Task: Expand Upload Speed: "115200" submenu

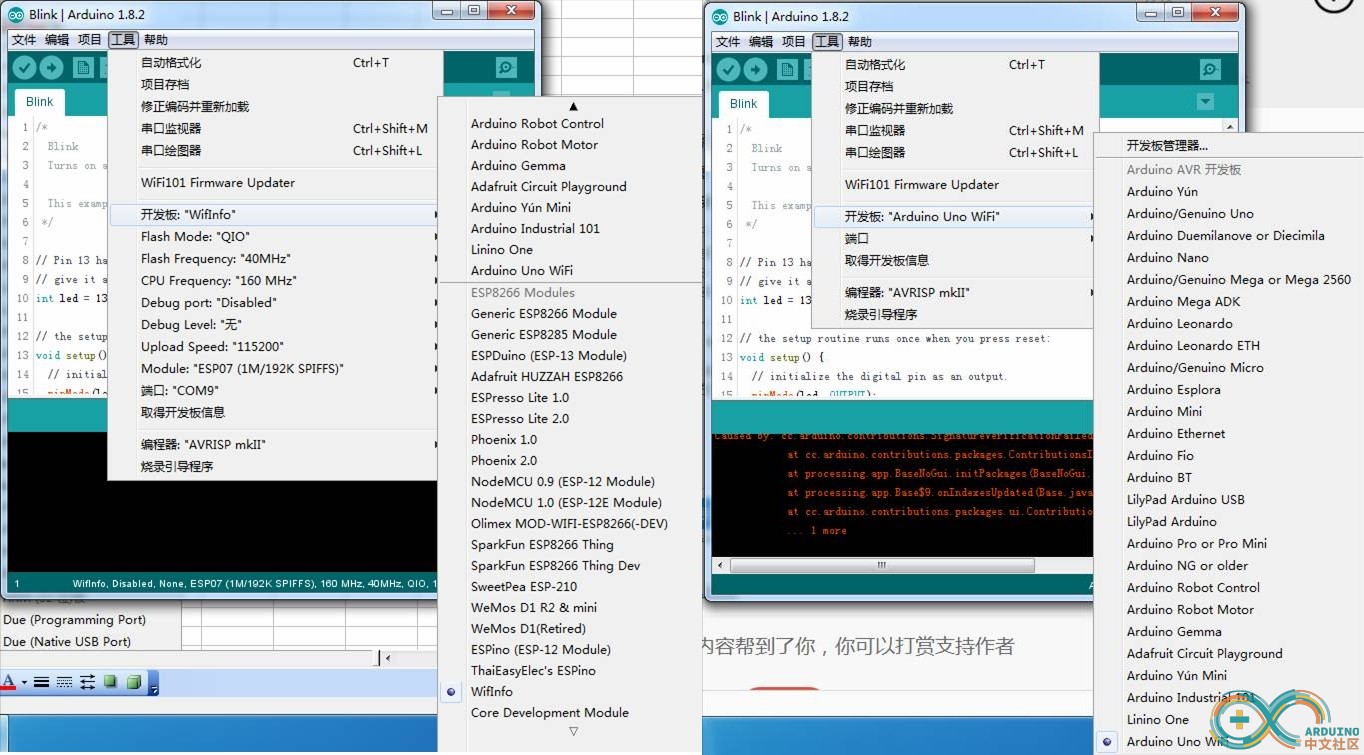Action: tap(274, 347)
